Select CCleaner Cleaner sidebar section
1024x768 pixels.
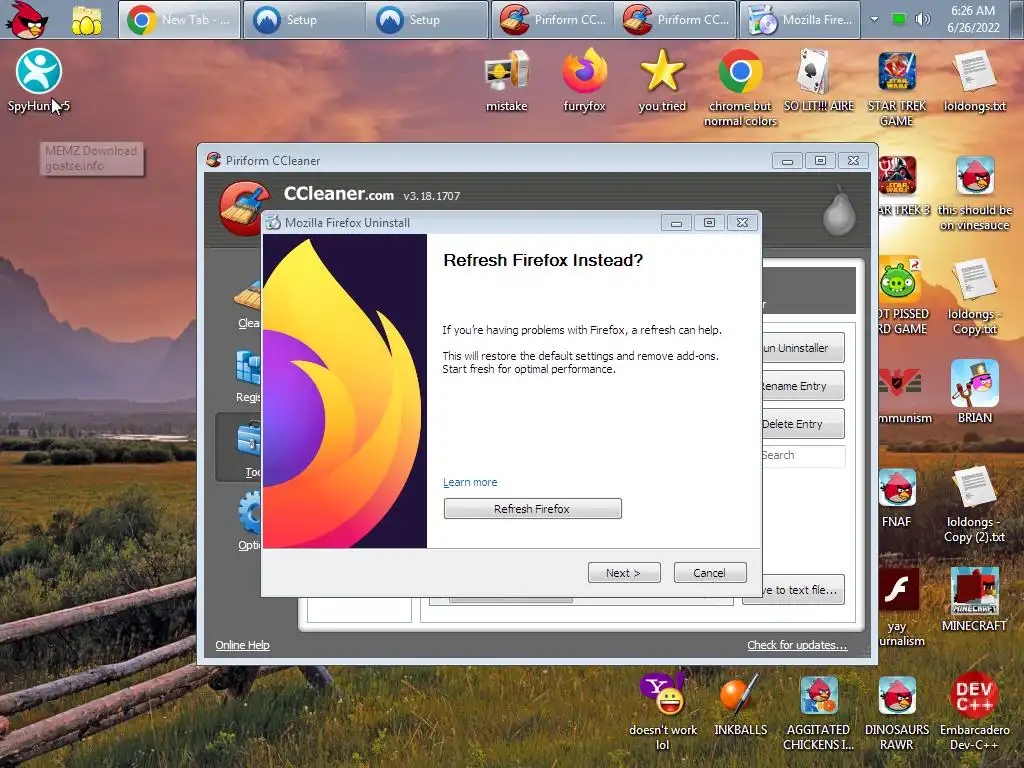click(248, 305)
